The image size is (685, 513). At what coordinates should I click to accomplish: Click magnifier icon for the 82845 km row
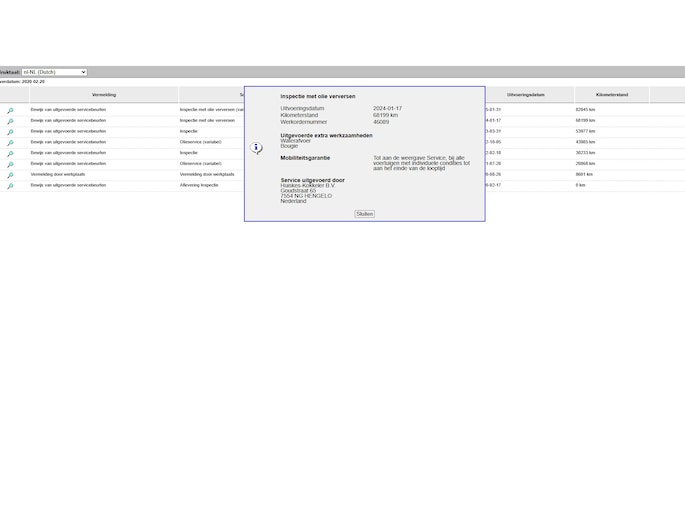click(x=10, y=110)
